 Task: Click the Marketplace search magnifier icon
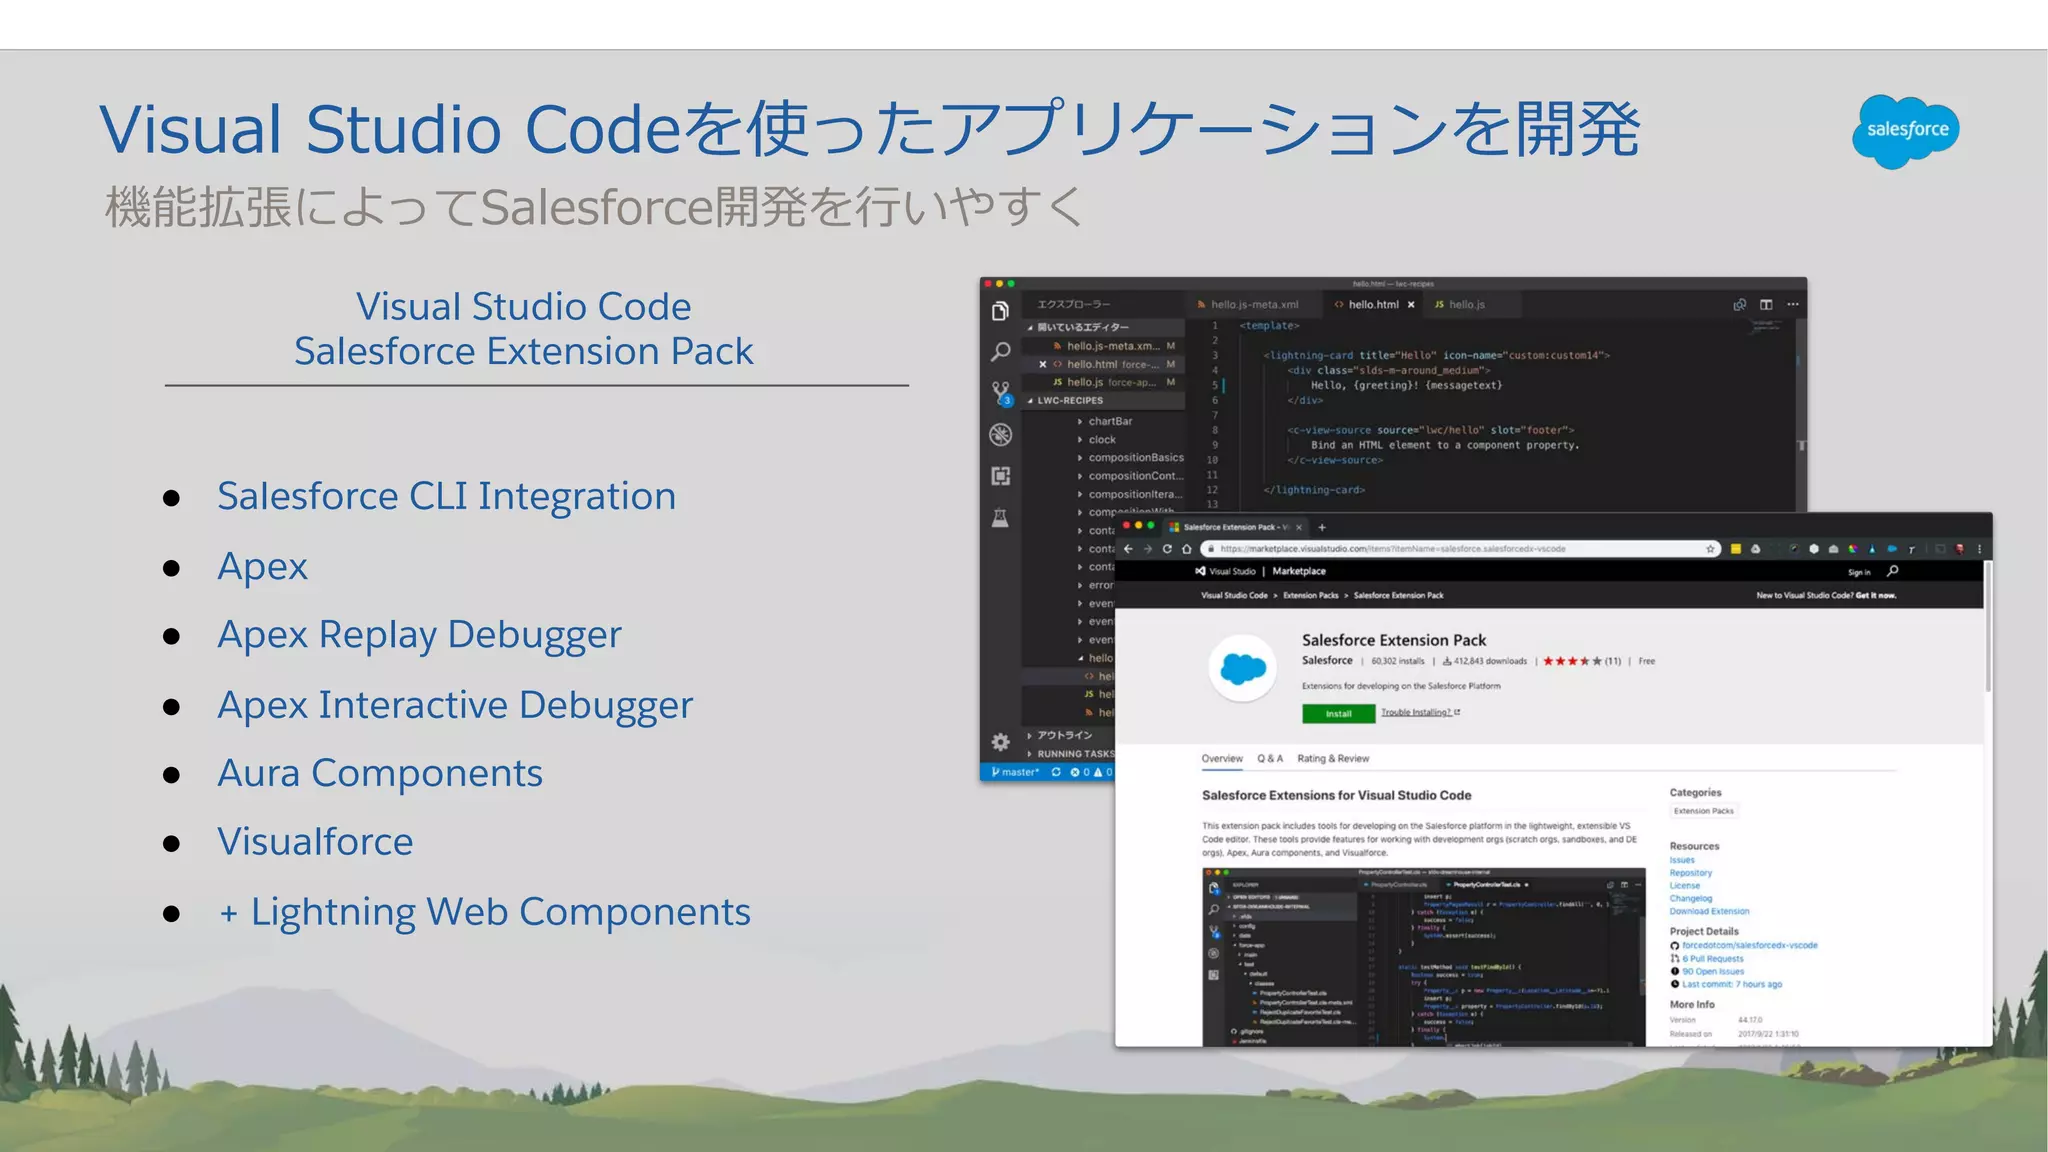click(x=1892, y=571)
